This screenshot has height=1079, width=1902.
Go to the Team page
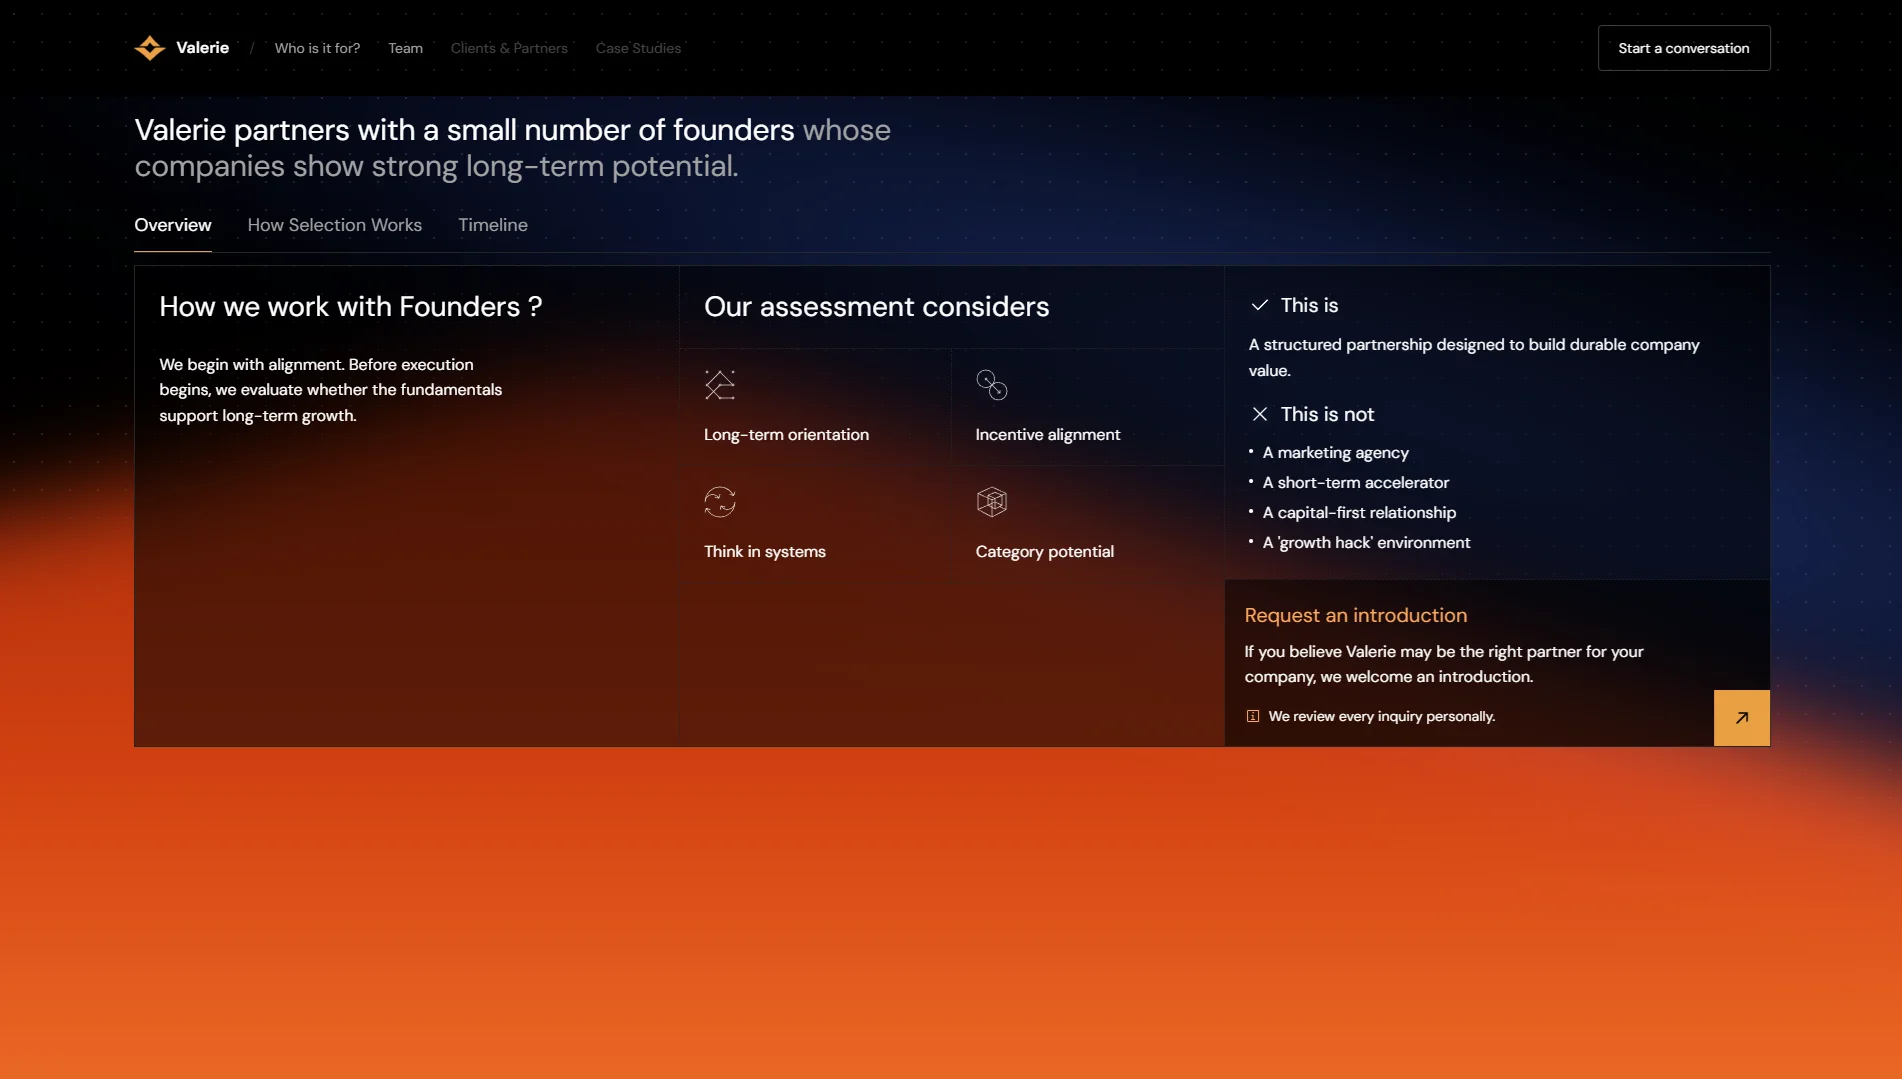(406, 48)
